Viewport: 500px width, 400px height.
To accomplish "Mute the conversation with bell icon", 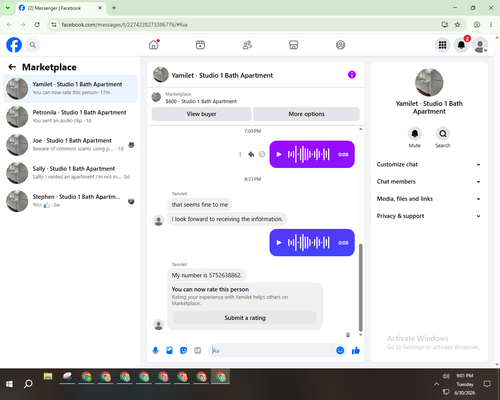I will (415, 134).
